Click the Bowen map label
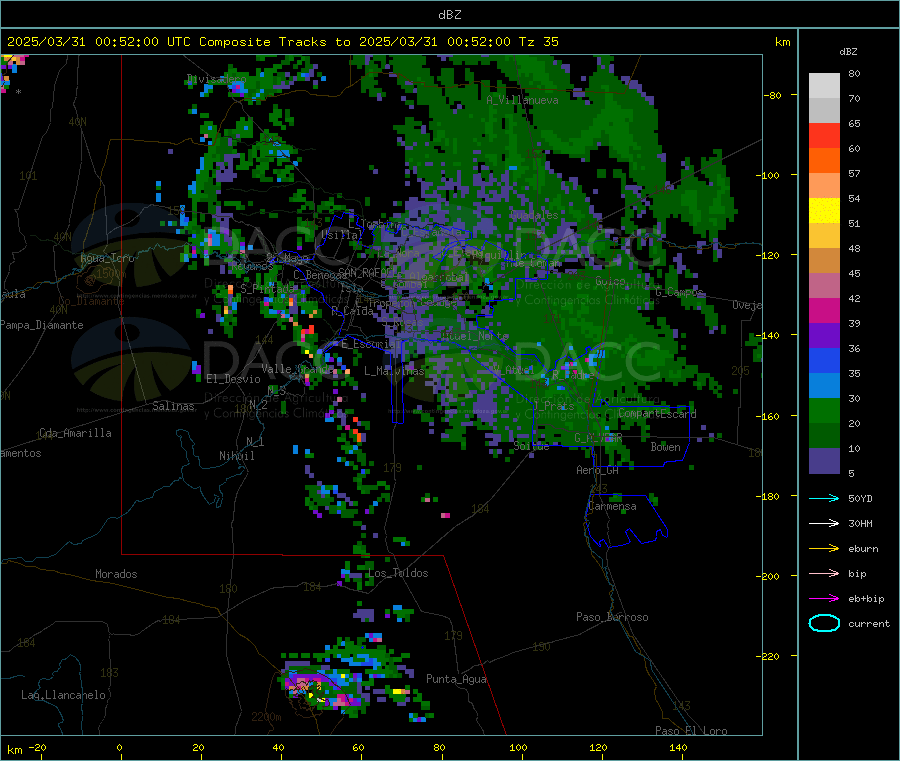 tap(665, 447)
